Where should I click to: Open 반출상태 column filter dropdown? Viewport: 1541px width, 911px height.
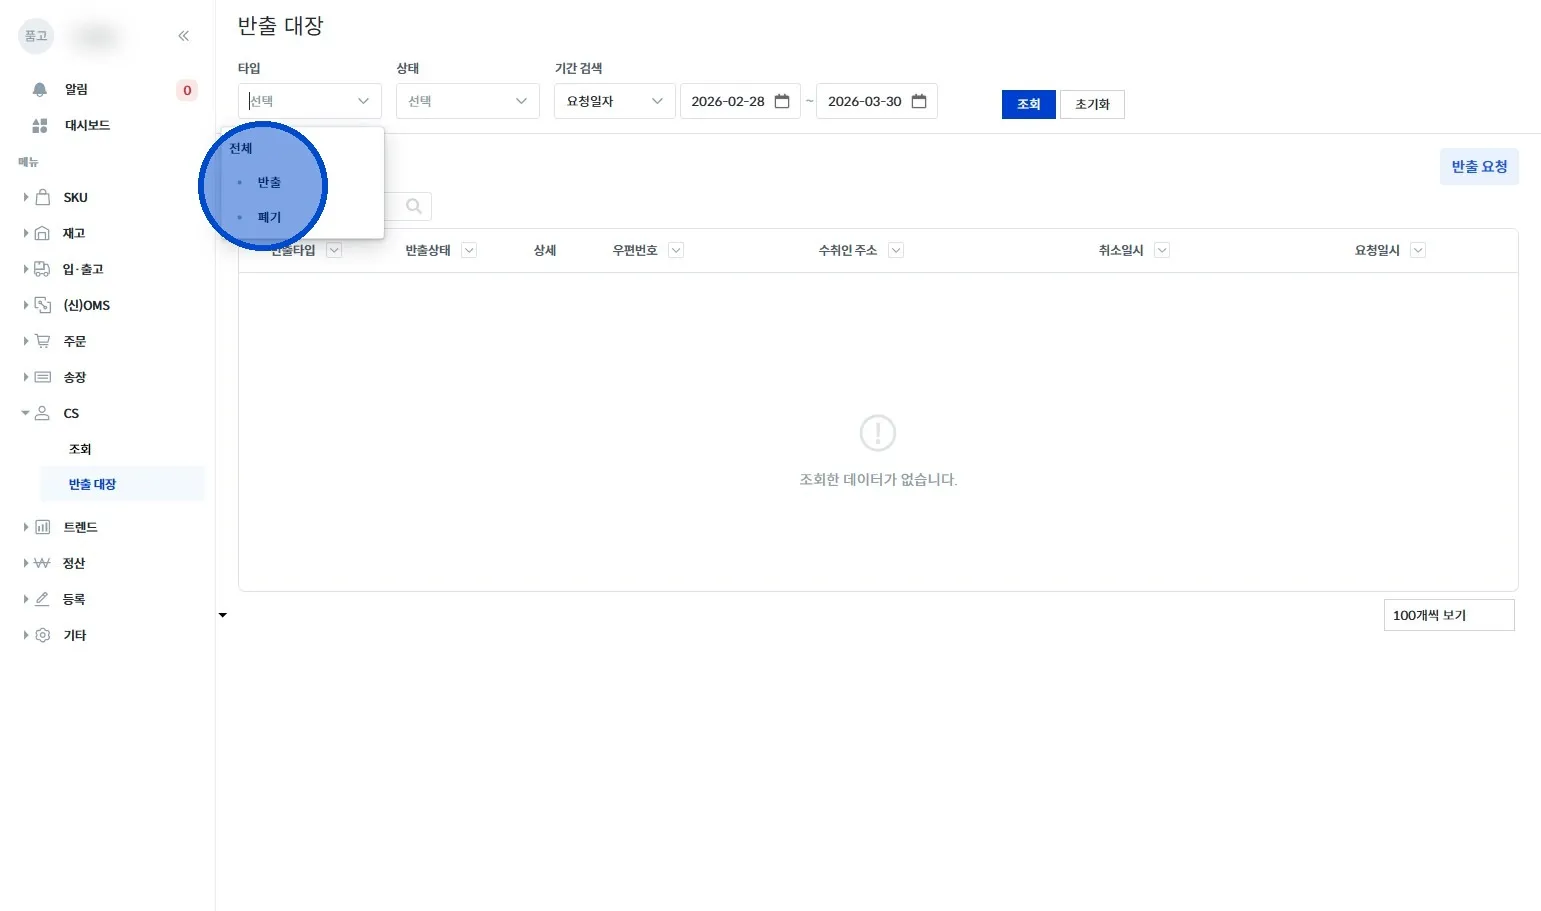pyautogui.click(x=468, y=250)
